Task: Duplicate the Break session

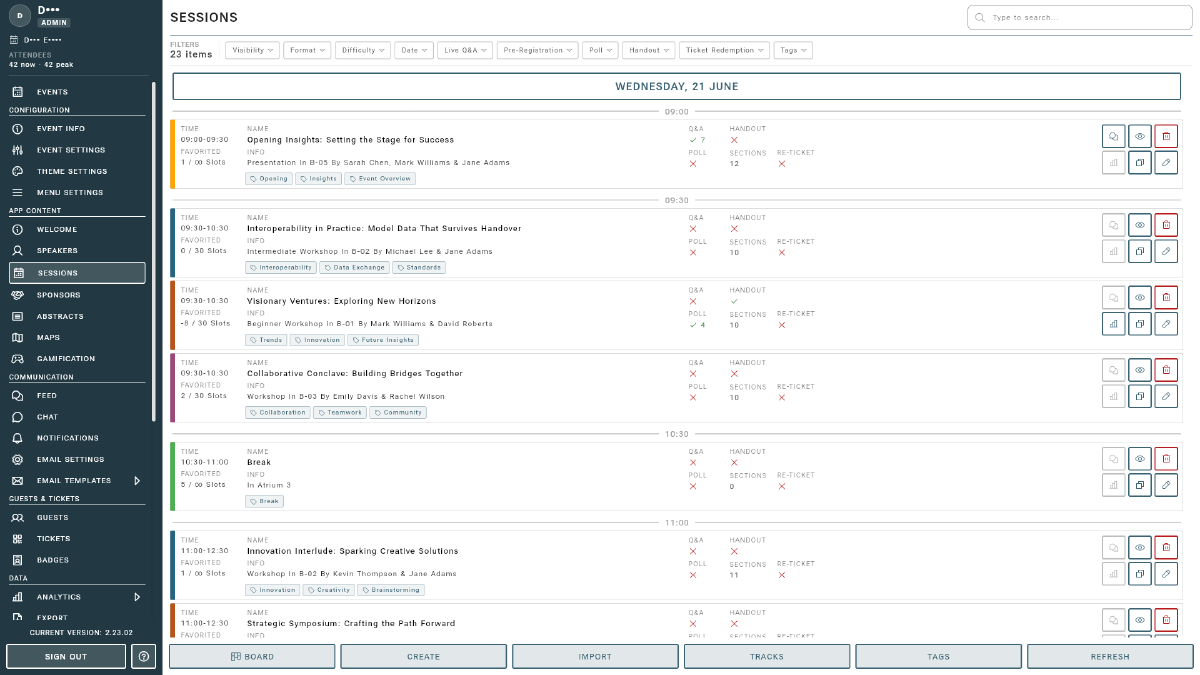Action: coord(1140,485)
